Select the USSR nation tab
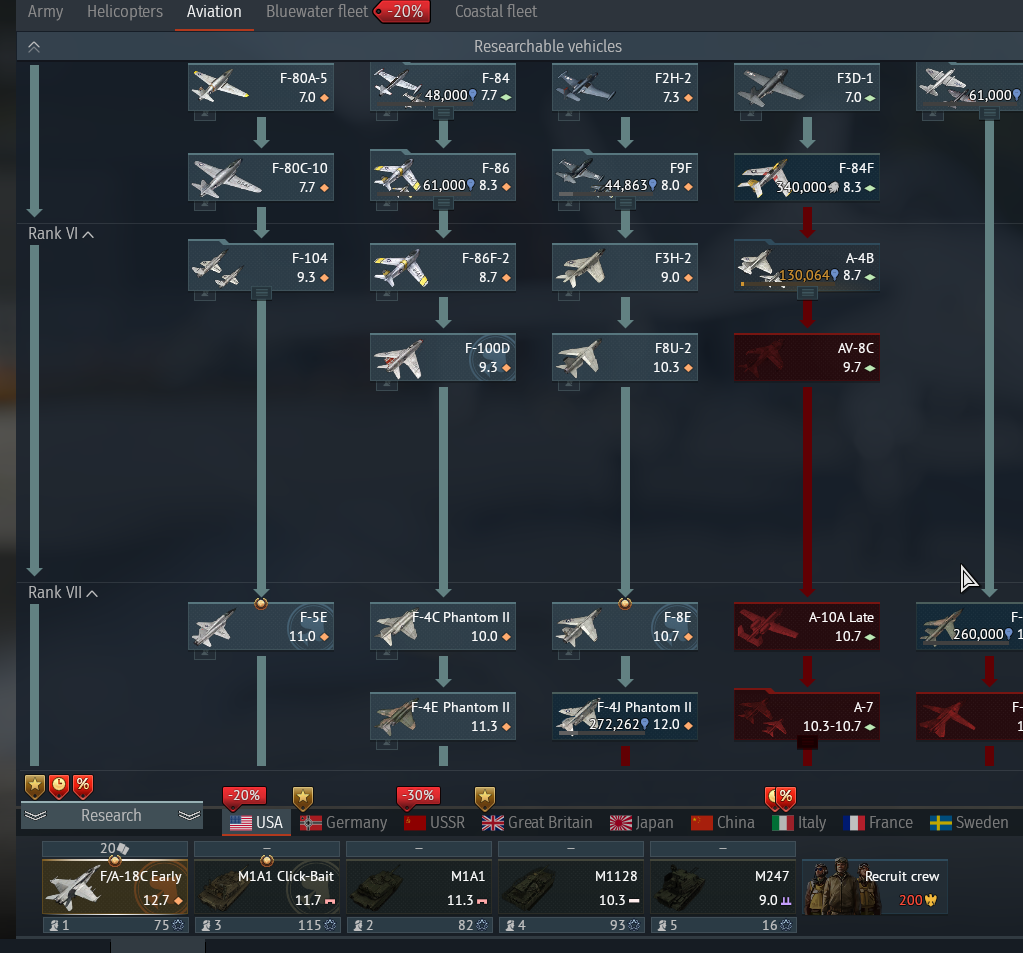 (x=435, y=823)
